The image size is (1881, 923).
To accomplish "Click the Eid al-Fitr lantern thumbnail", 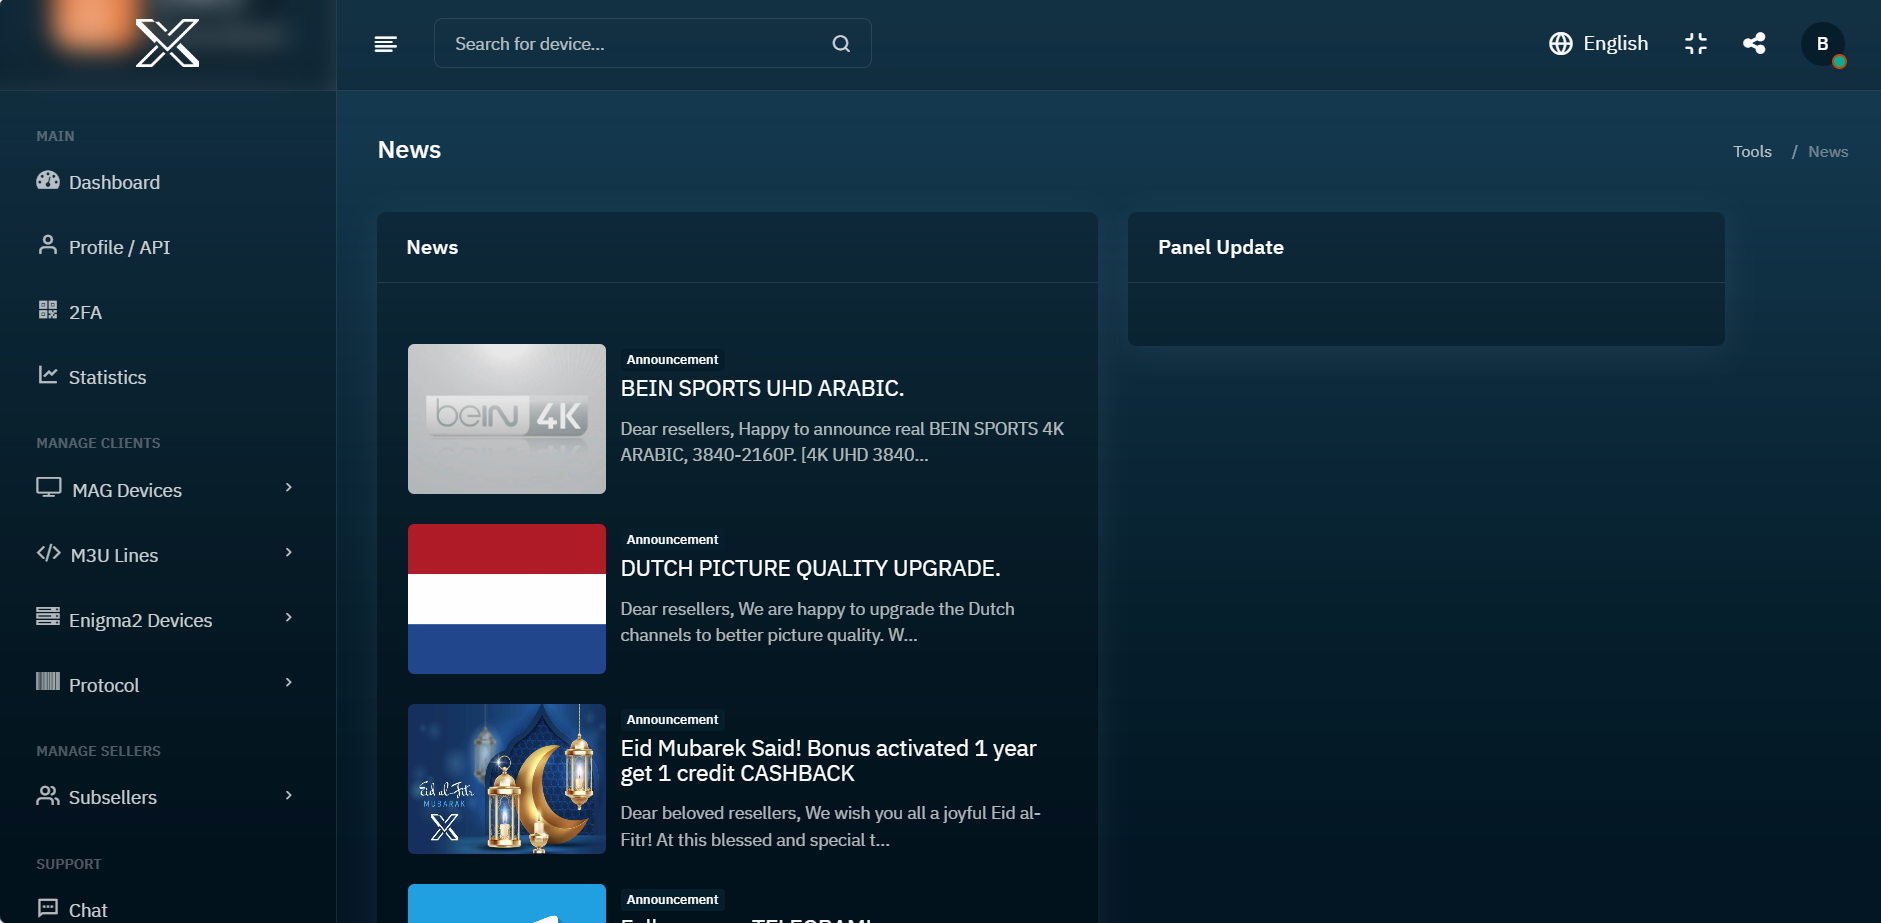I will pyautogui.click(x=507, y=779).
